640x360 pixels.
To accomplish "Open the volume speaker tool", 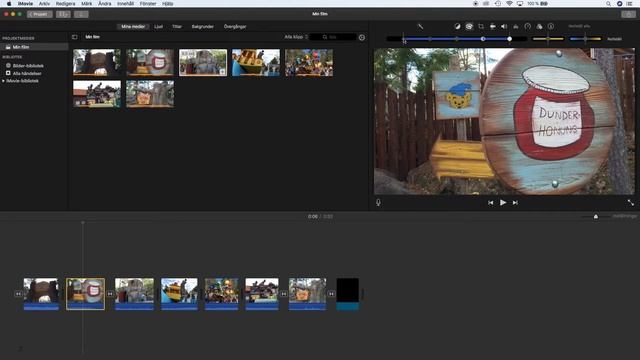I will coord(504,27).
